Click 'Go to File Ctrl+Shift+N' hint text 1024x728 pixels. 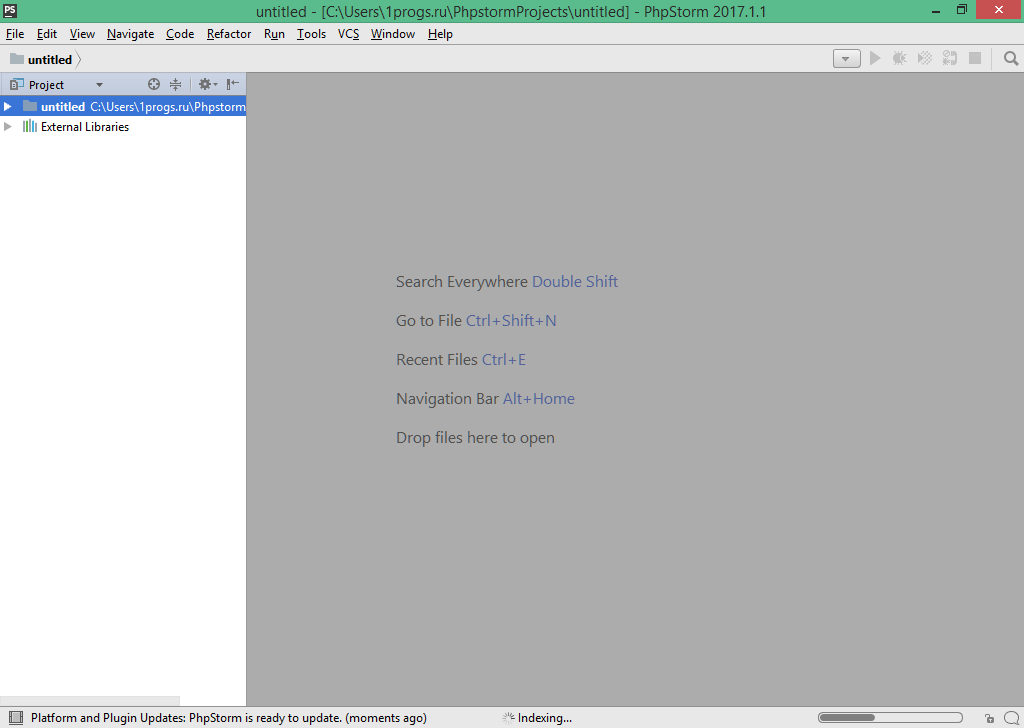(x=476, y=321)
